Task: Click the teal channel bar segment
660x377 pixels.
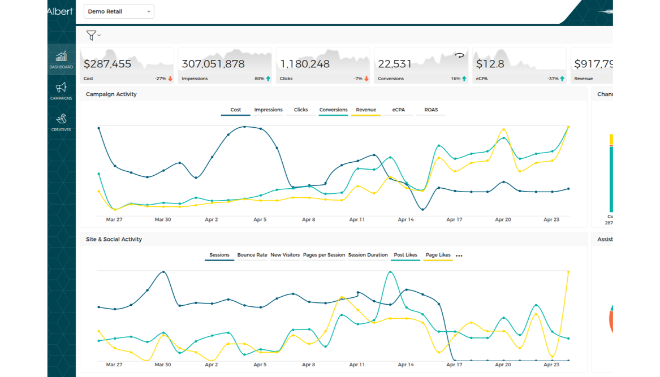Action: 611,179
